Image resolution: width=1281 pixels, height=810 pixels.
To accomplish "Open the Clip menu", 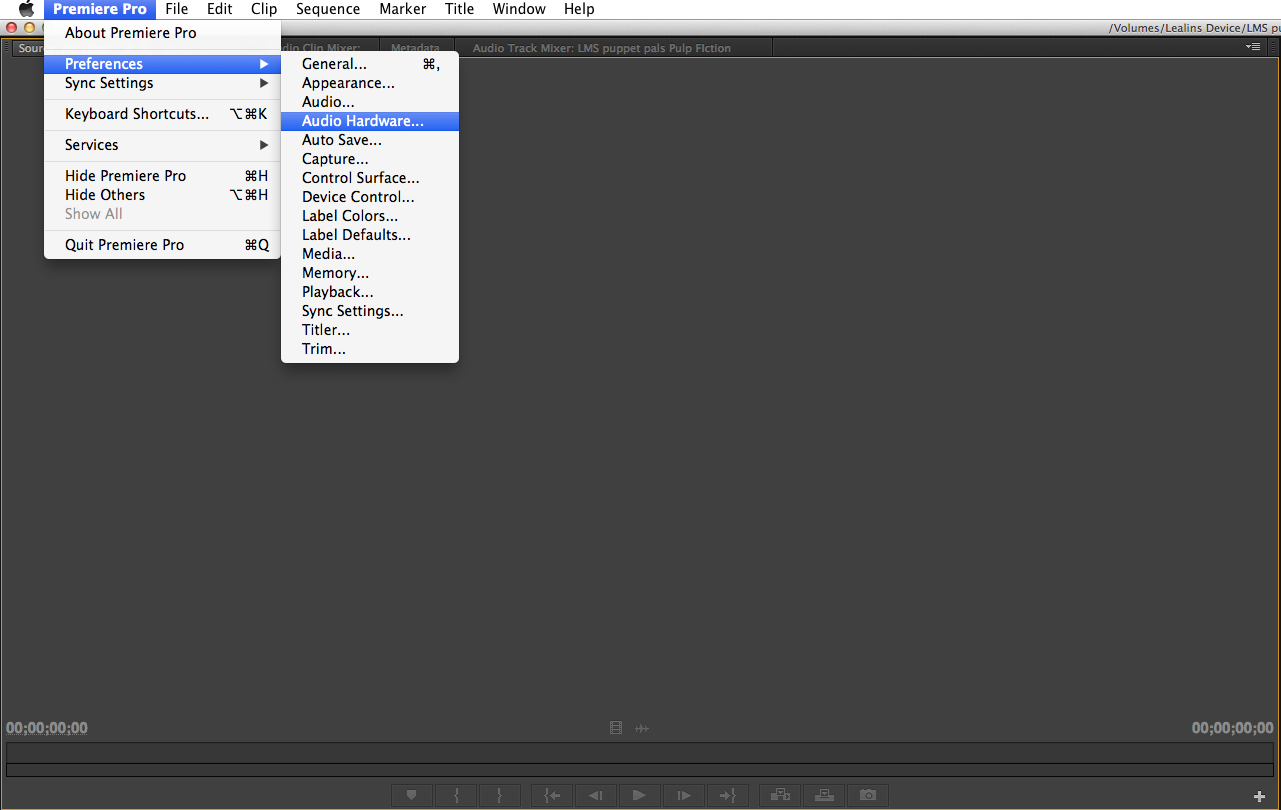I will pyautogui.click(x=264, y=9).
